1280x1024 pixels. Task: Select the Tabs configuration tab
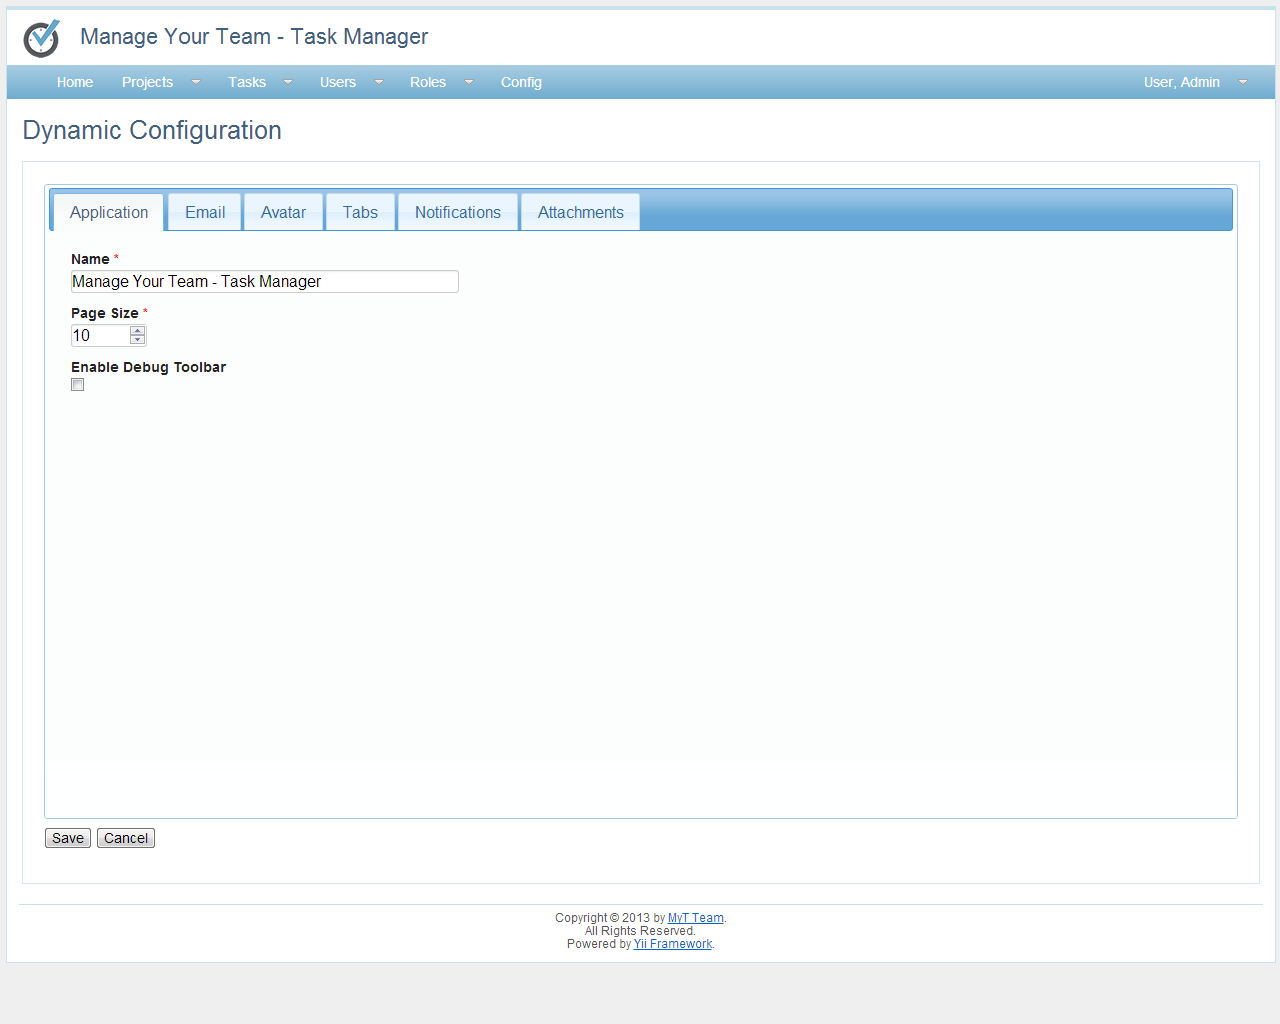click(x=360, y=212)
